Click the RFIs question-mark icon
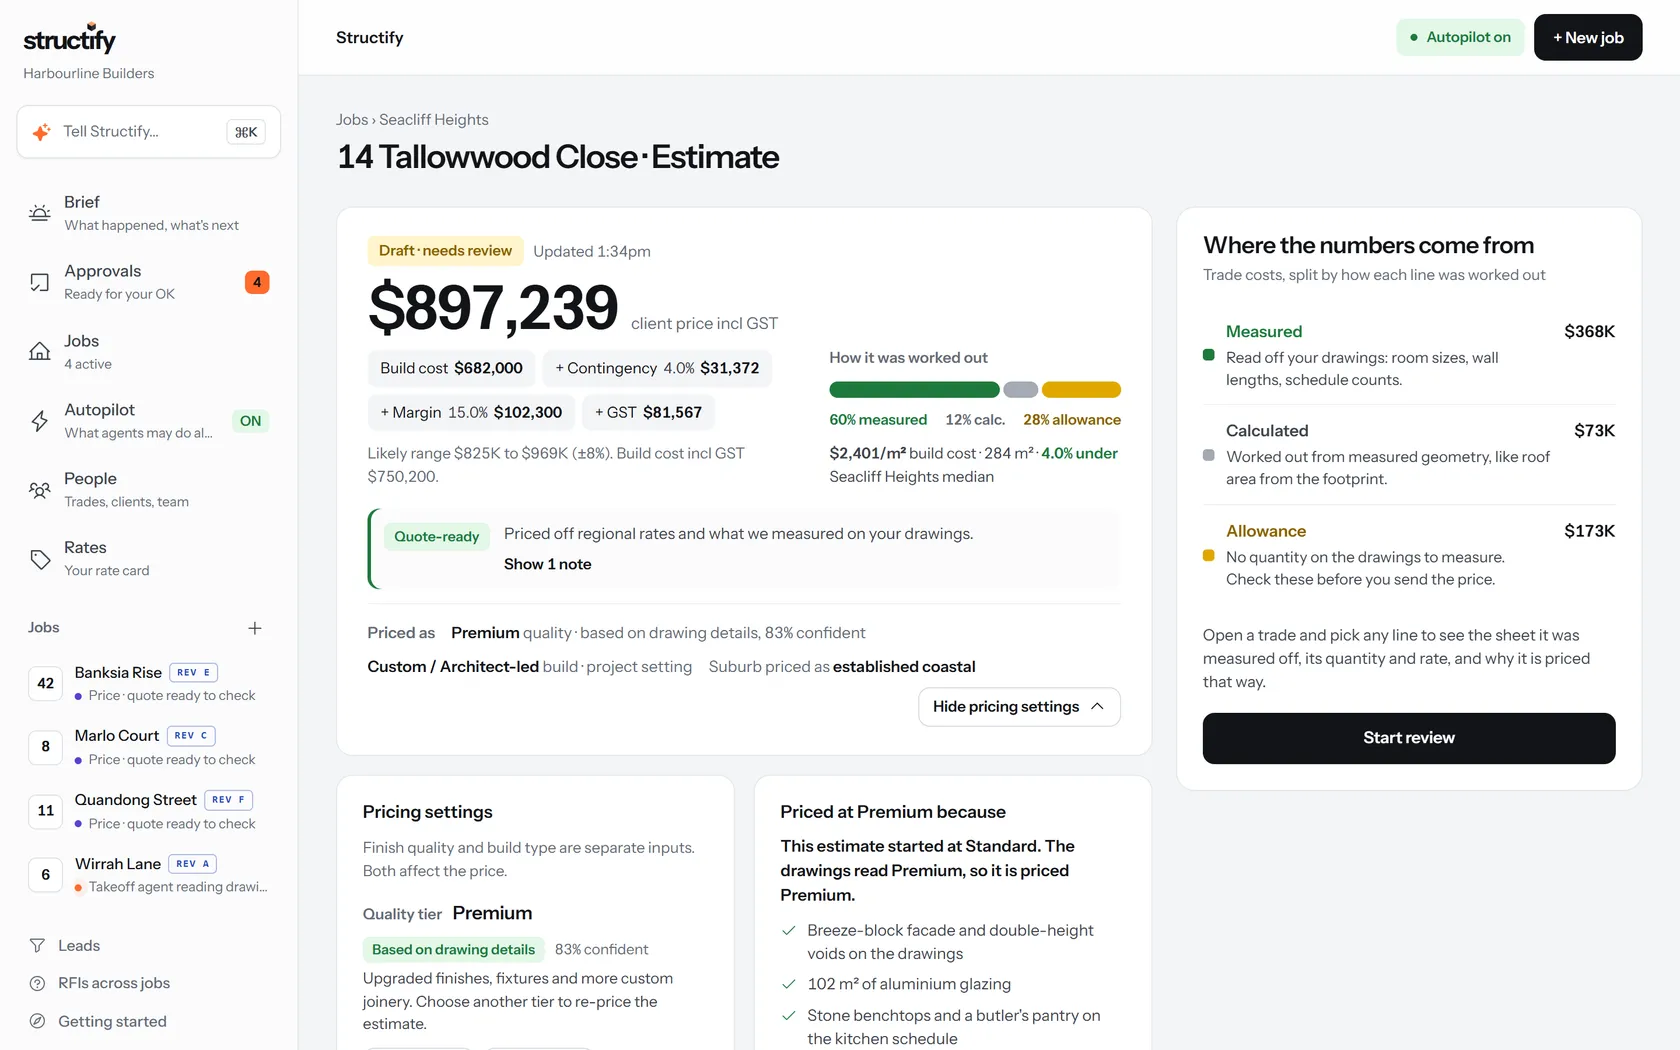The image size is (1680, 1050). (38, 983)
